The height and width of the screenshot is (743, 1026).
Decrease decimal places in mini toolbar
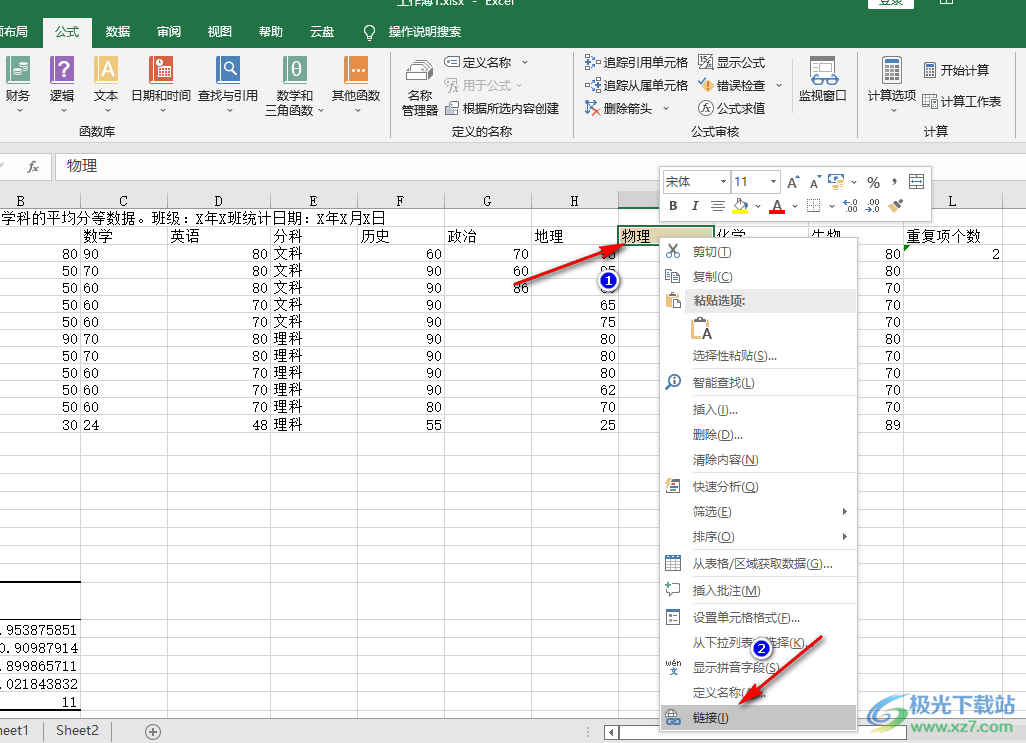click(x=872, y=206)
